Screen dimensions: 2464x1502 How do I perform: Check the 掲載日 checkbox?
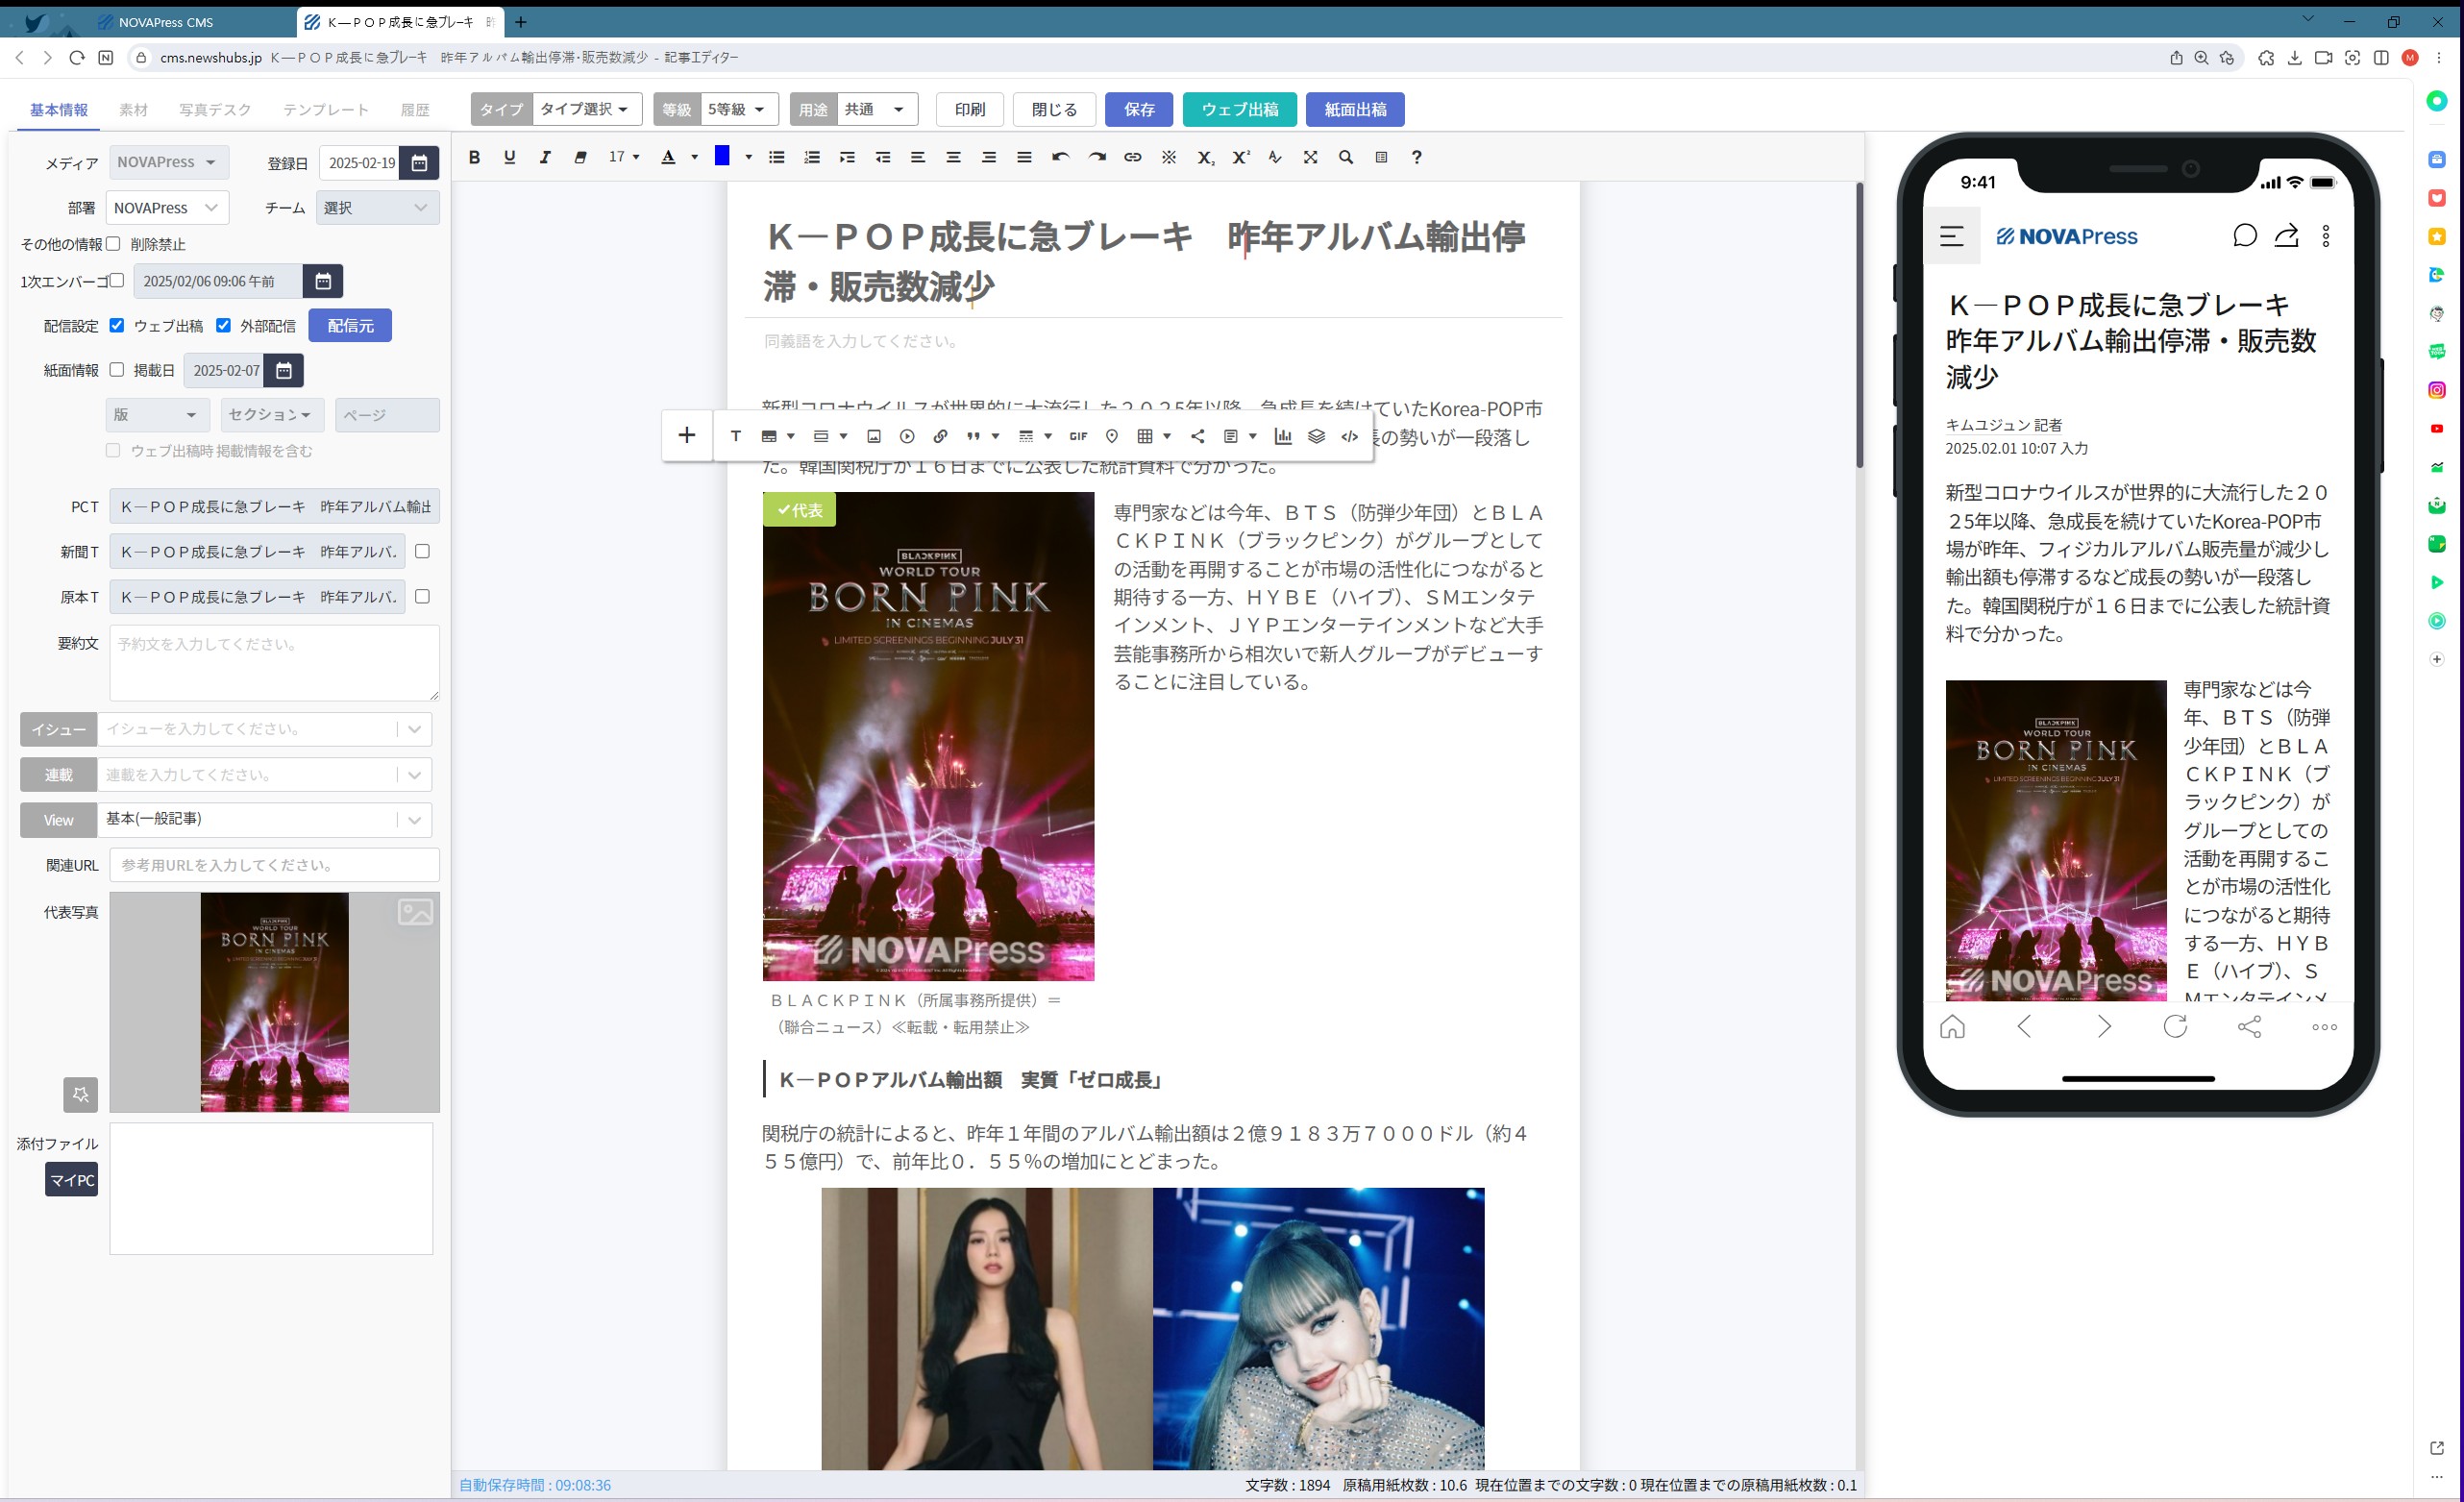pos(117,369)
